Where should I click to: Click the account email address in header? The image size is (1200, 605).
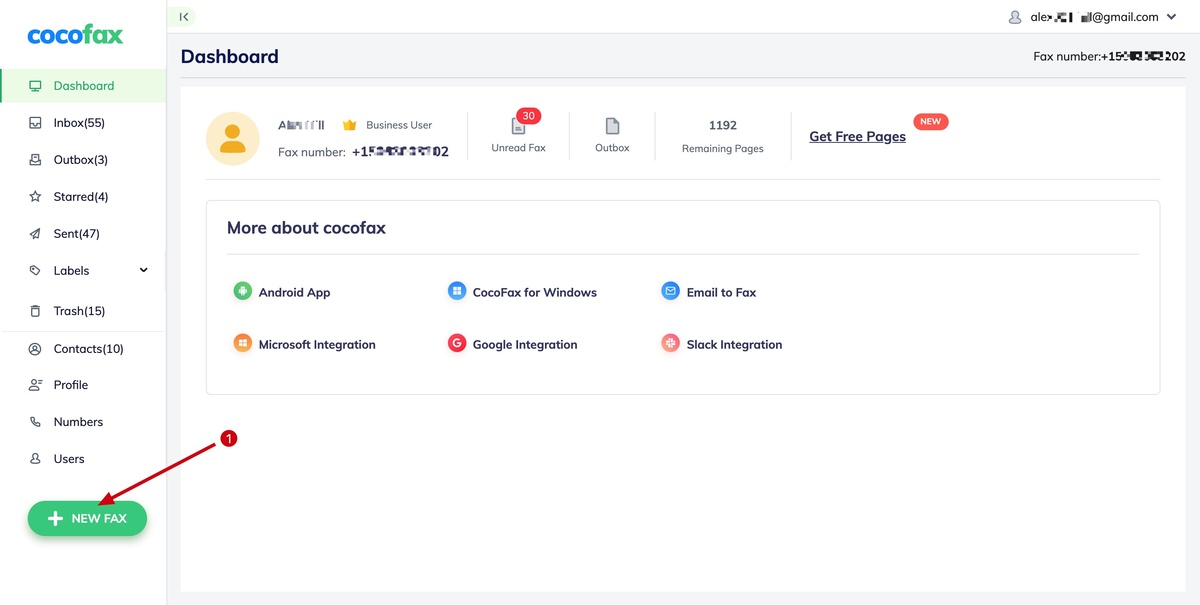click(x=1093, y=17)
